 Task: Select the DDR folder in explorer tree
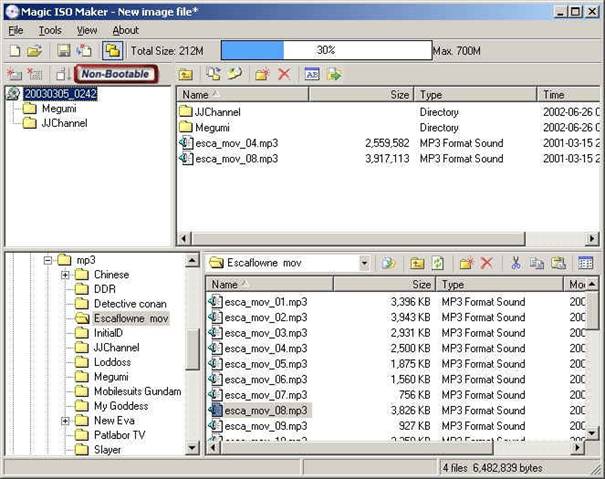(105, 289)
